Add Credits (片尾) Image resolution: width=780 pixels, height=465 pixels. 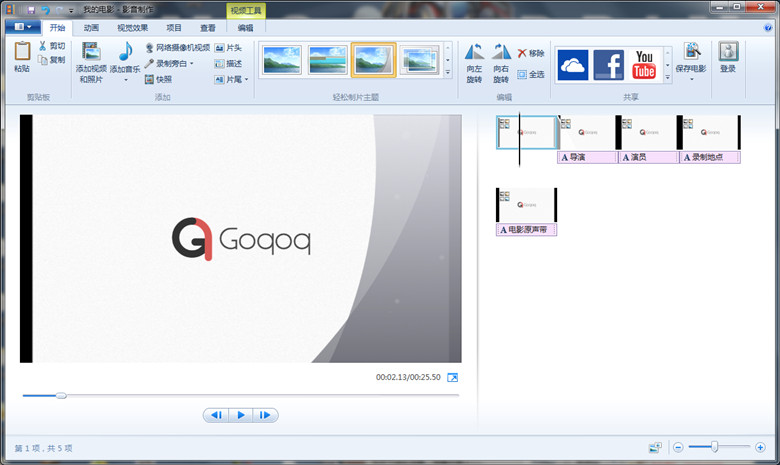[228, 79]
